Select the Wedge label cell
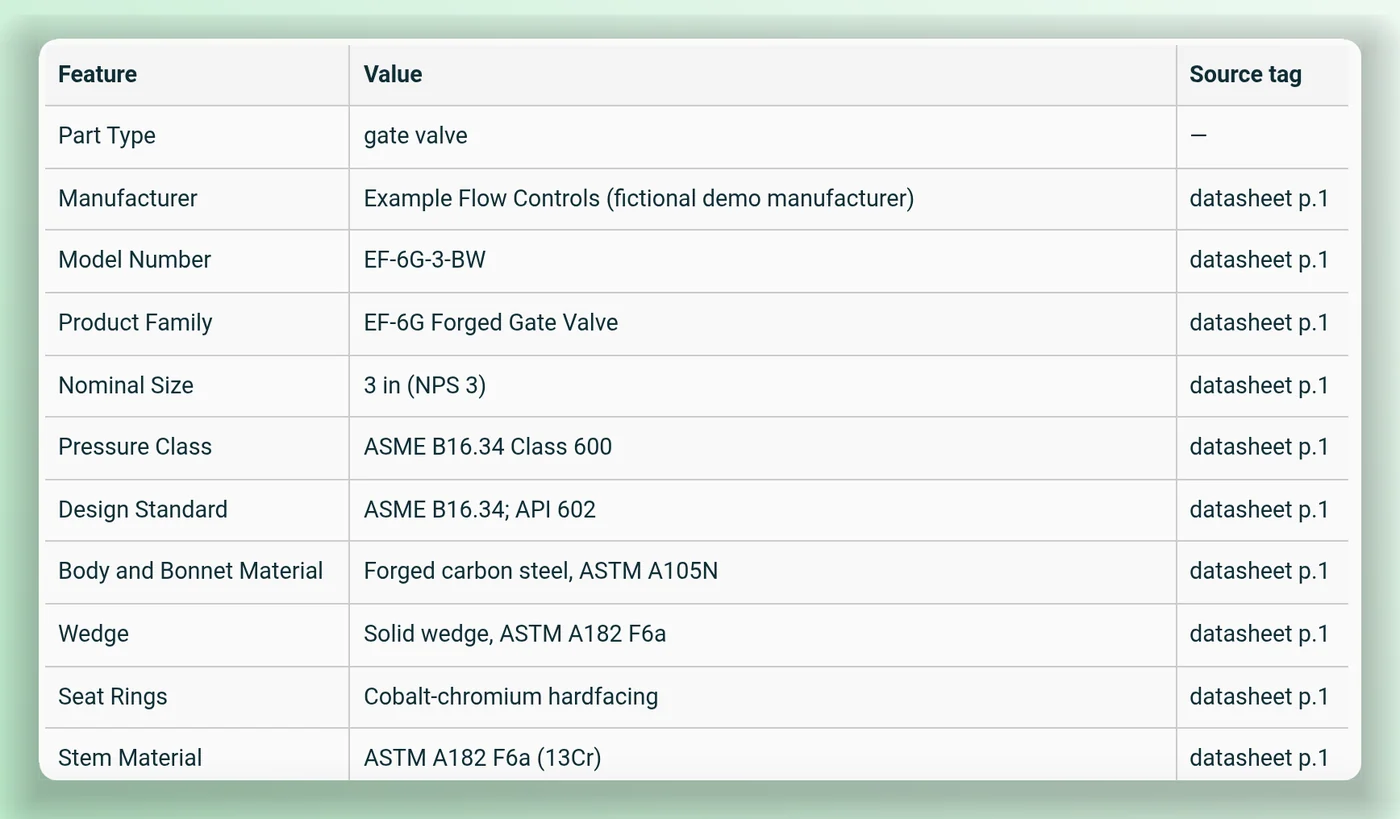1400x819 pixels. click(x=197, y=635)
